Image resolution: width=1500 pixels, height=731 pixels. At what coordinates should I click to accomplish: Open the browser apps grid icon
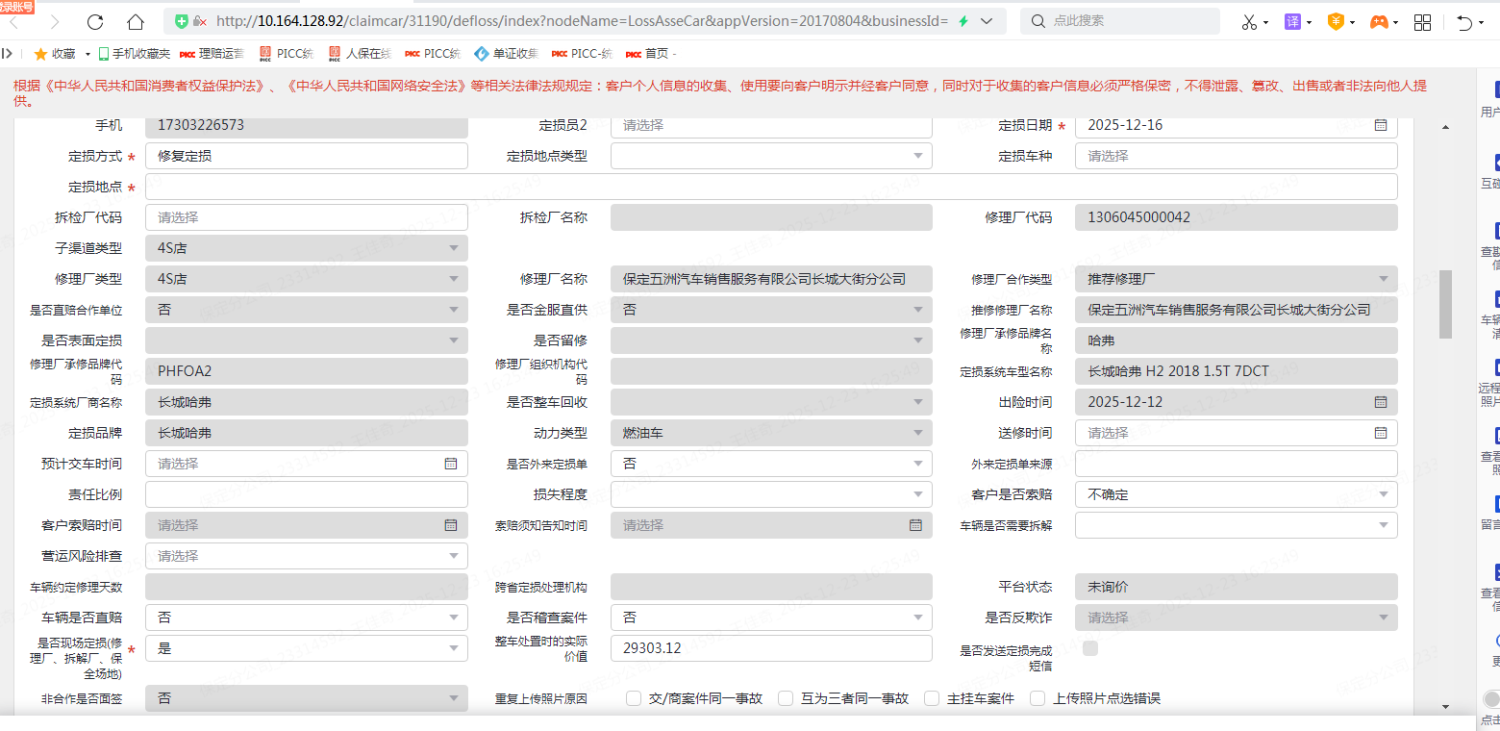[x=1422, y=22]
